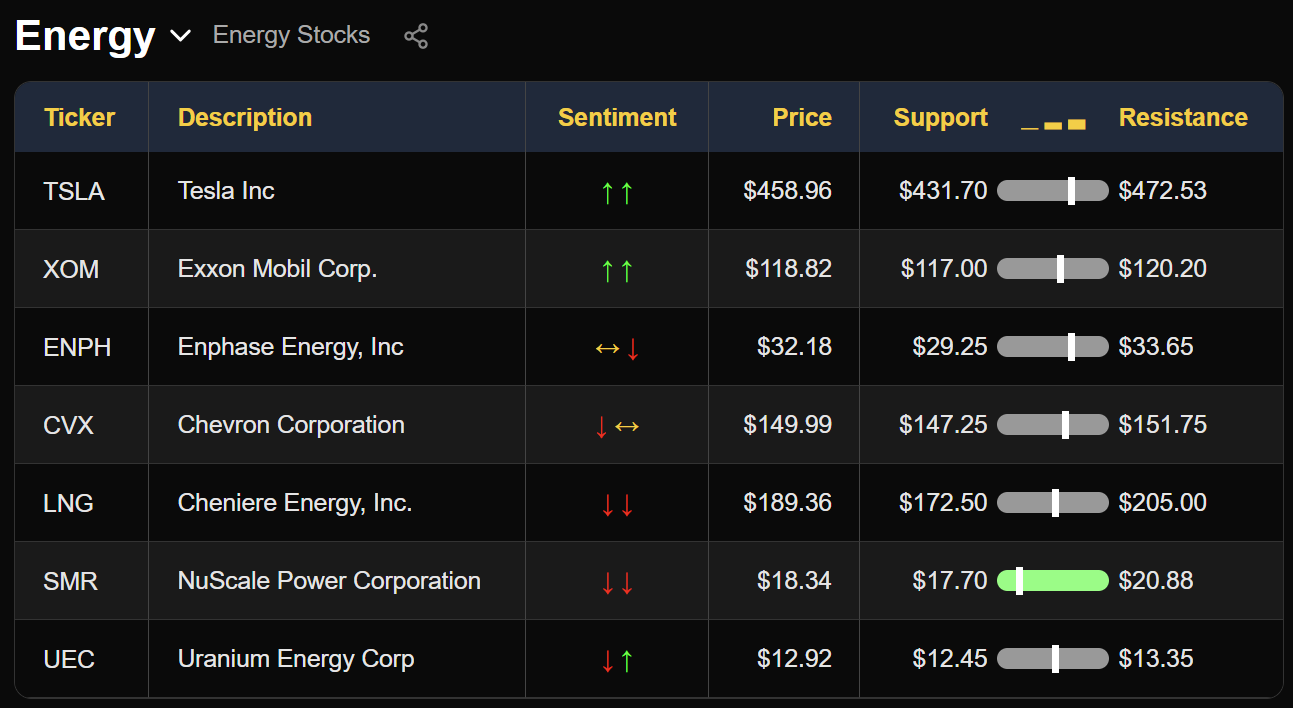Sort table by Ticker column header
Screen dimensions: 1293x708
(79, 117)
